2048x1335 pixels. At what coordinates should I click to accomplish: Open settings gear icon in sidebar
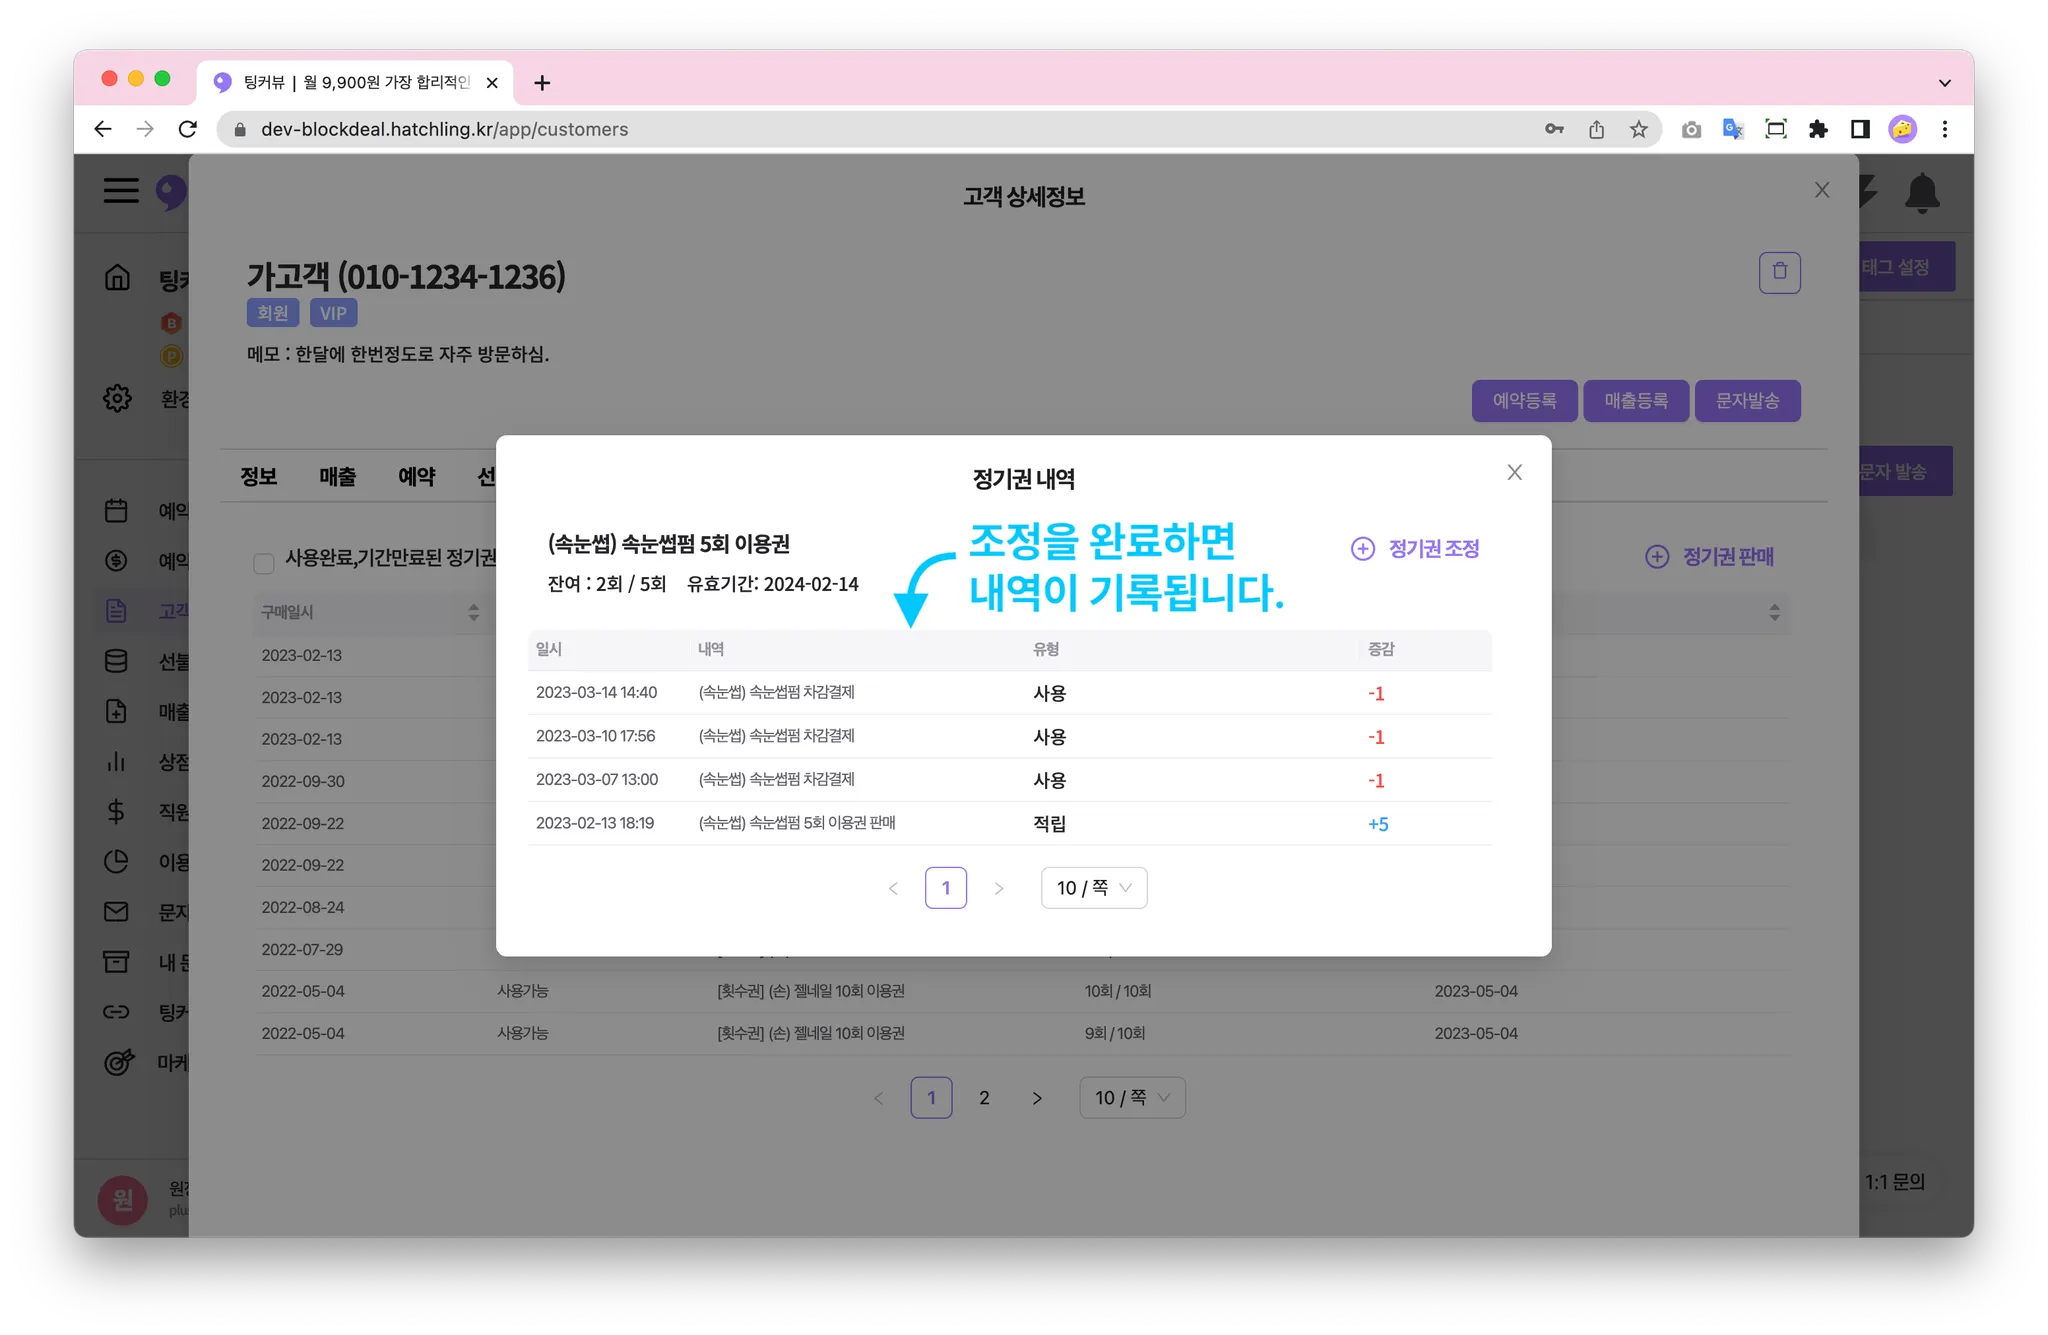point(117,398)
